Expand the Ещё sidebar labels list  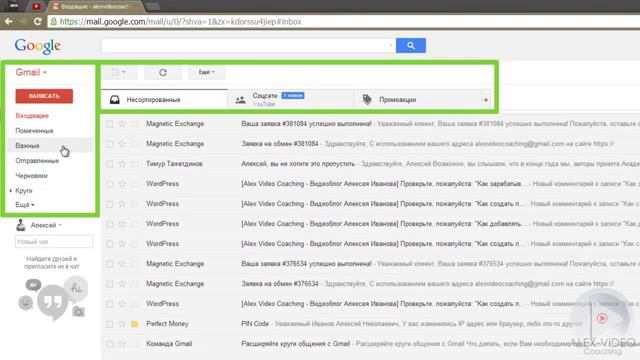[x=24, y=204]
